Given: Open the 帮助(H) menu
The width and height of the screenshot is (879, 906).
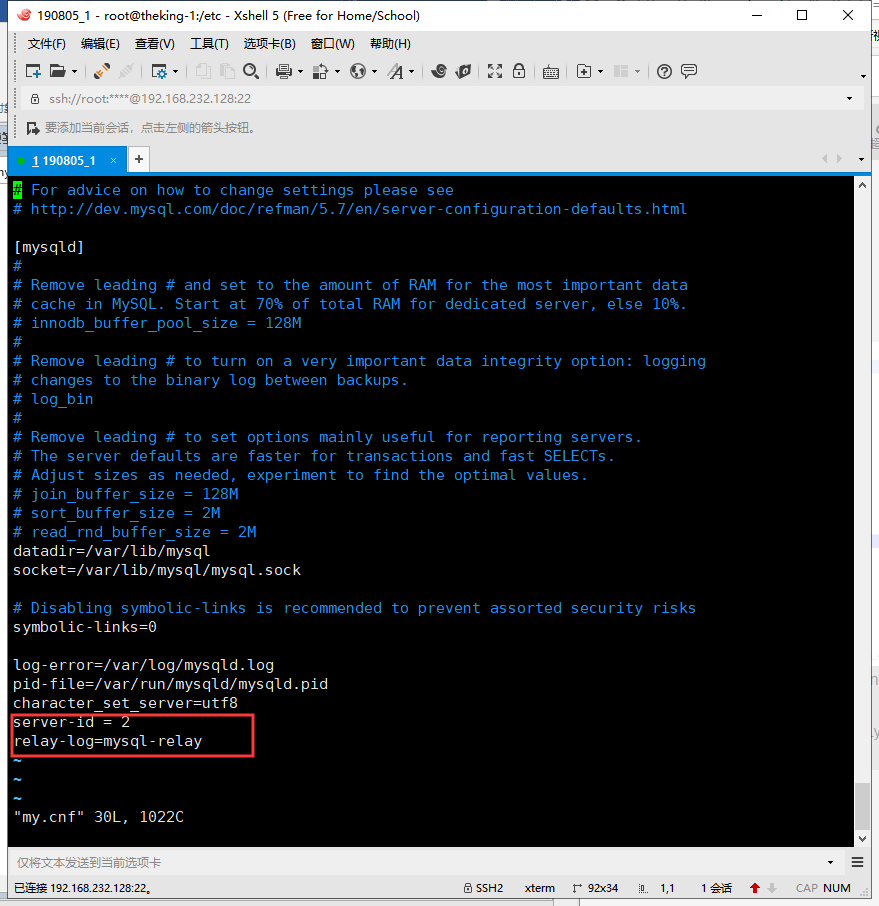Looking at the screenshot, I should pyautogui.click(x=390, y=44).
